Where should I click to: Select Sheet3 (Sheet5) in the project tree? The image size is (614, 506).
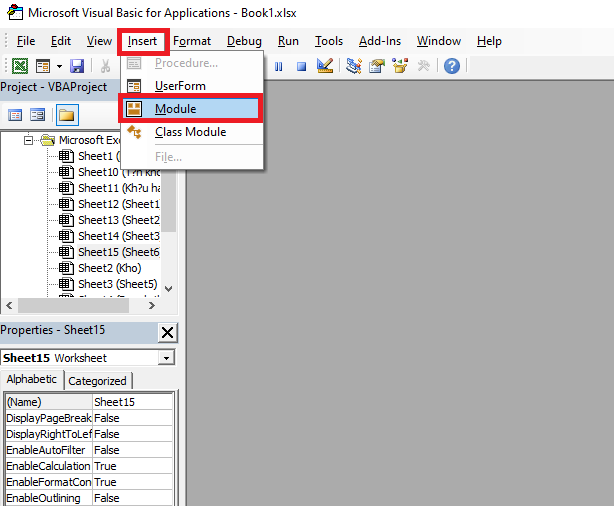pyautogui.click(x=118, y=284)
